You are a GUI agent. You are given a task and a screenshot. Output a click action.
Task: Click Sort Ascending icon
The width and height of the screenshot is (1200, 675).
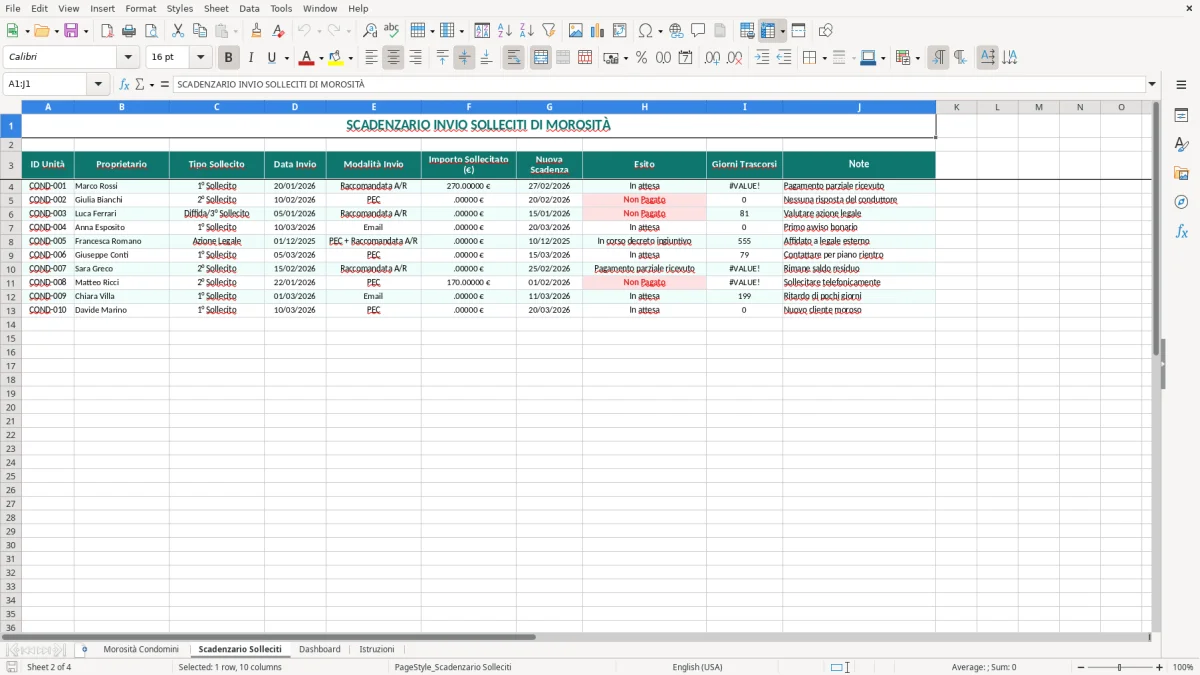tap(505, 31)
